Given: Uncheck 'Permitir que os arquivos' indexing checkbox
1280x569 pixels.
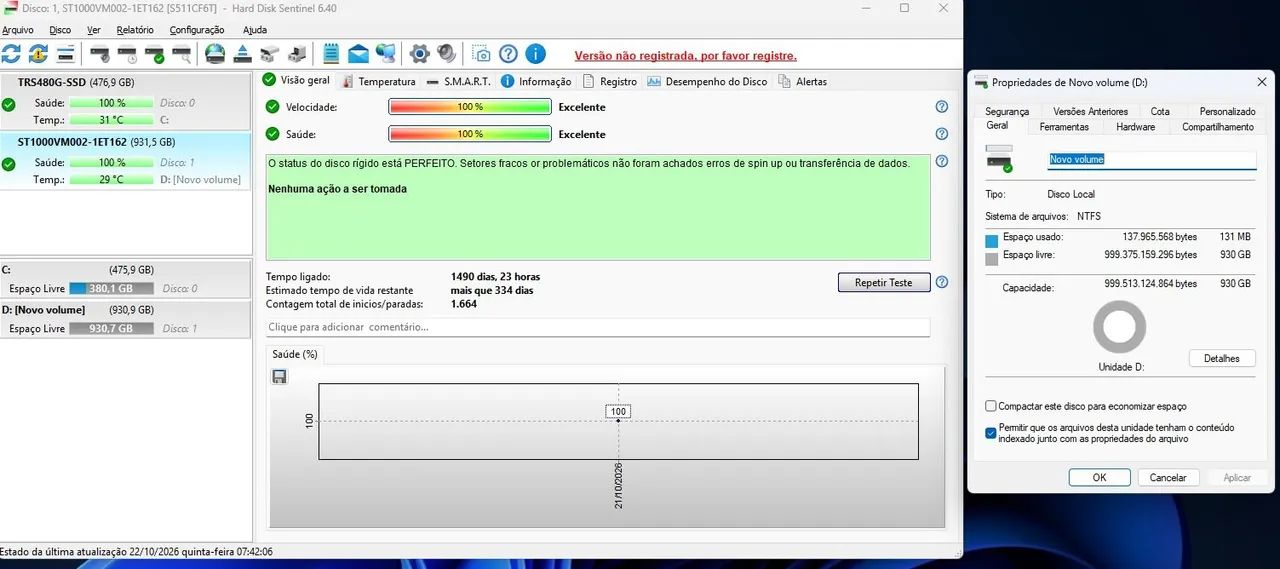Looking at the screenshot, I should (990, 433).
